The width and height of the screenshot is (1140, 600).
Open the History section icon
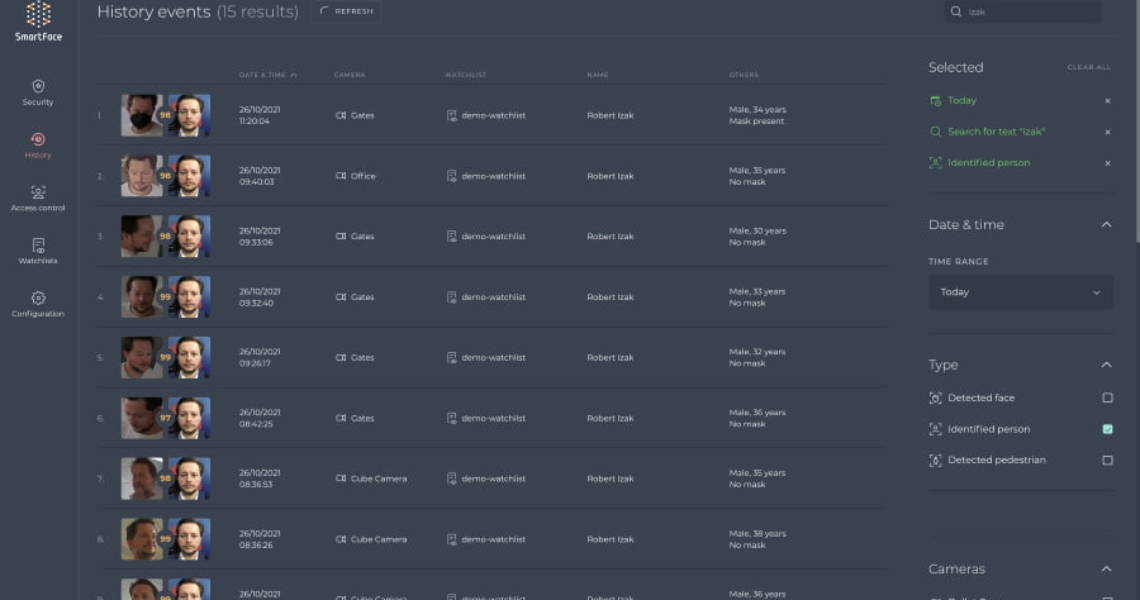tap(38, 140)
